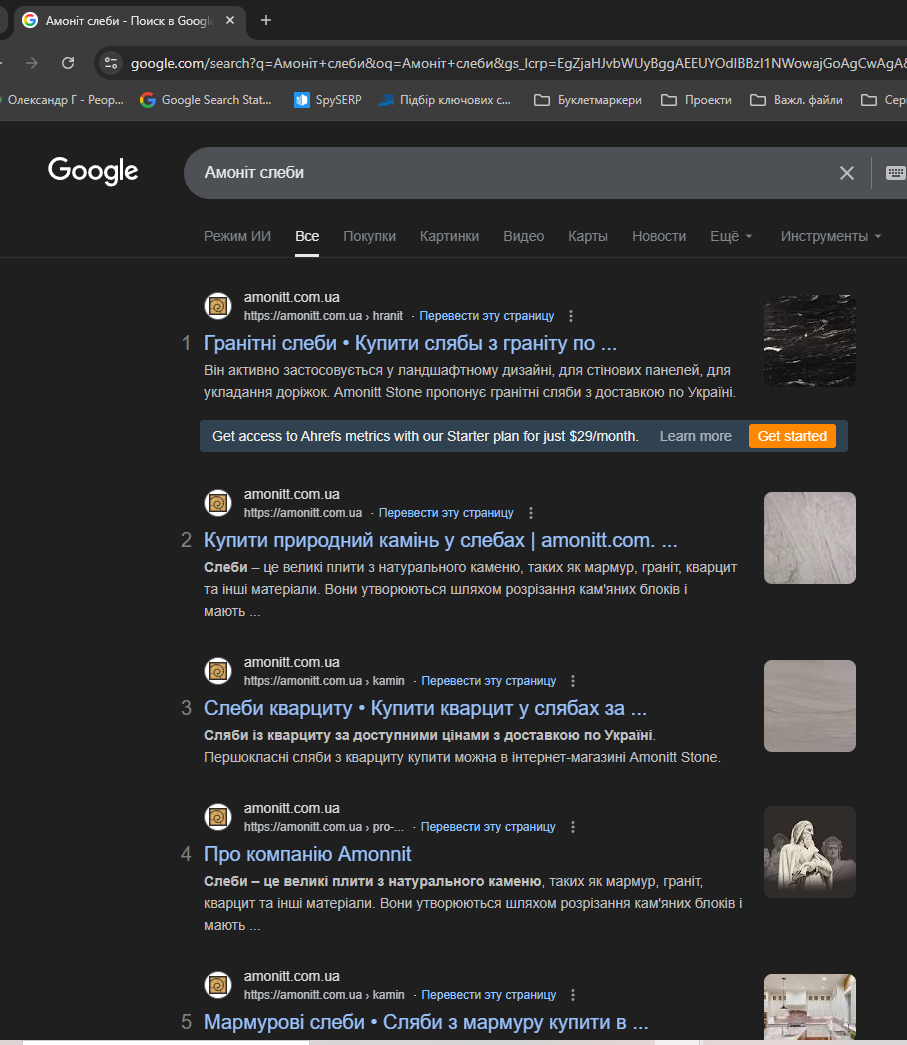Translate the Мармурові слеби result page
The width and height of the screenshot is (907, 1045).
tap(488, 995)
